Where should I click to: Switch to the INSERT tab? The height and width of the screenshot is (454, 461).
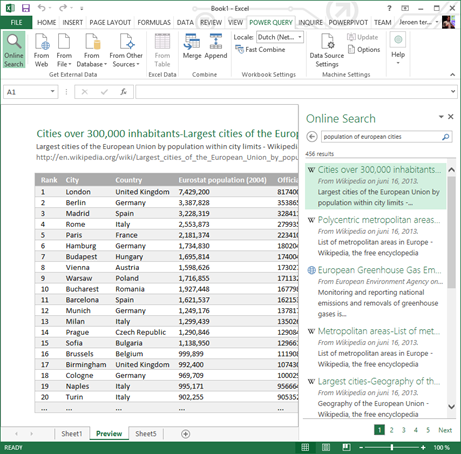tap(73, 23)
